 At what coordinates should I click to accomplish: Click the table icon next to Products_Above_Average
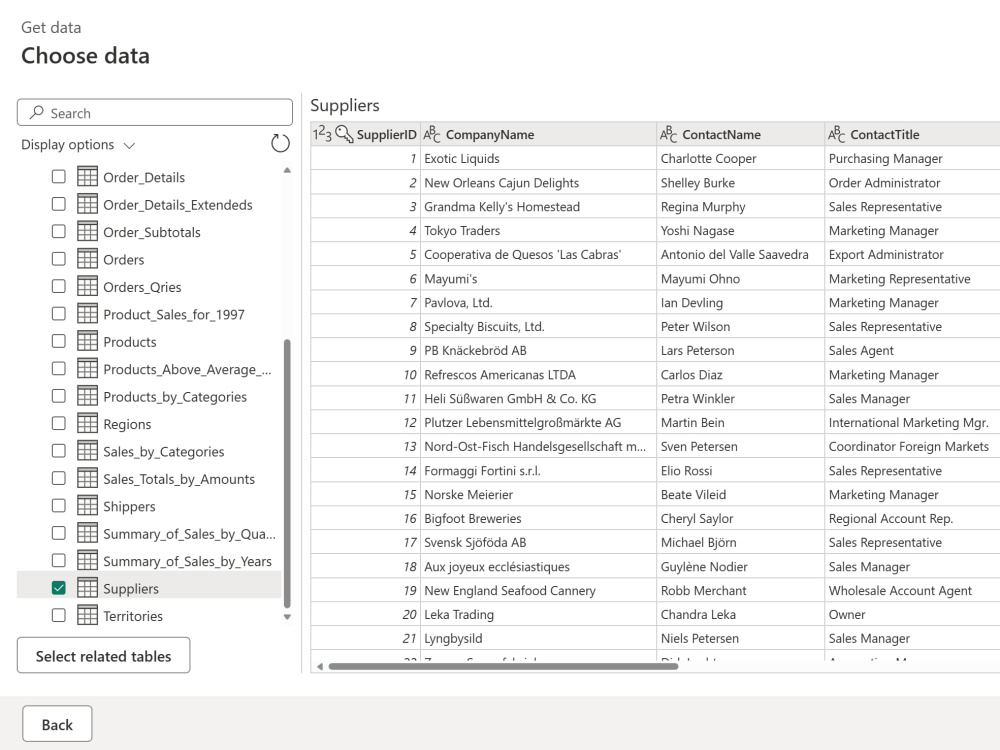pyautogui.click(x=87, y=369)
